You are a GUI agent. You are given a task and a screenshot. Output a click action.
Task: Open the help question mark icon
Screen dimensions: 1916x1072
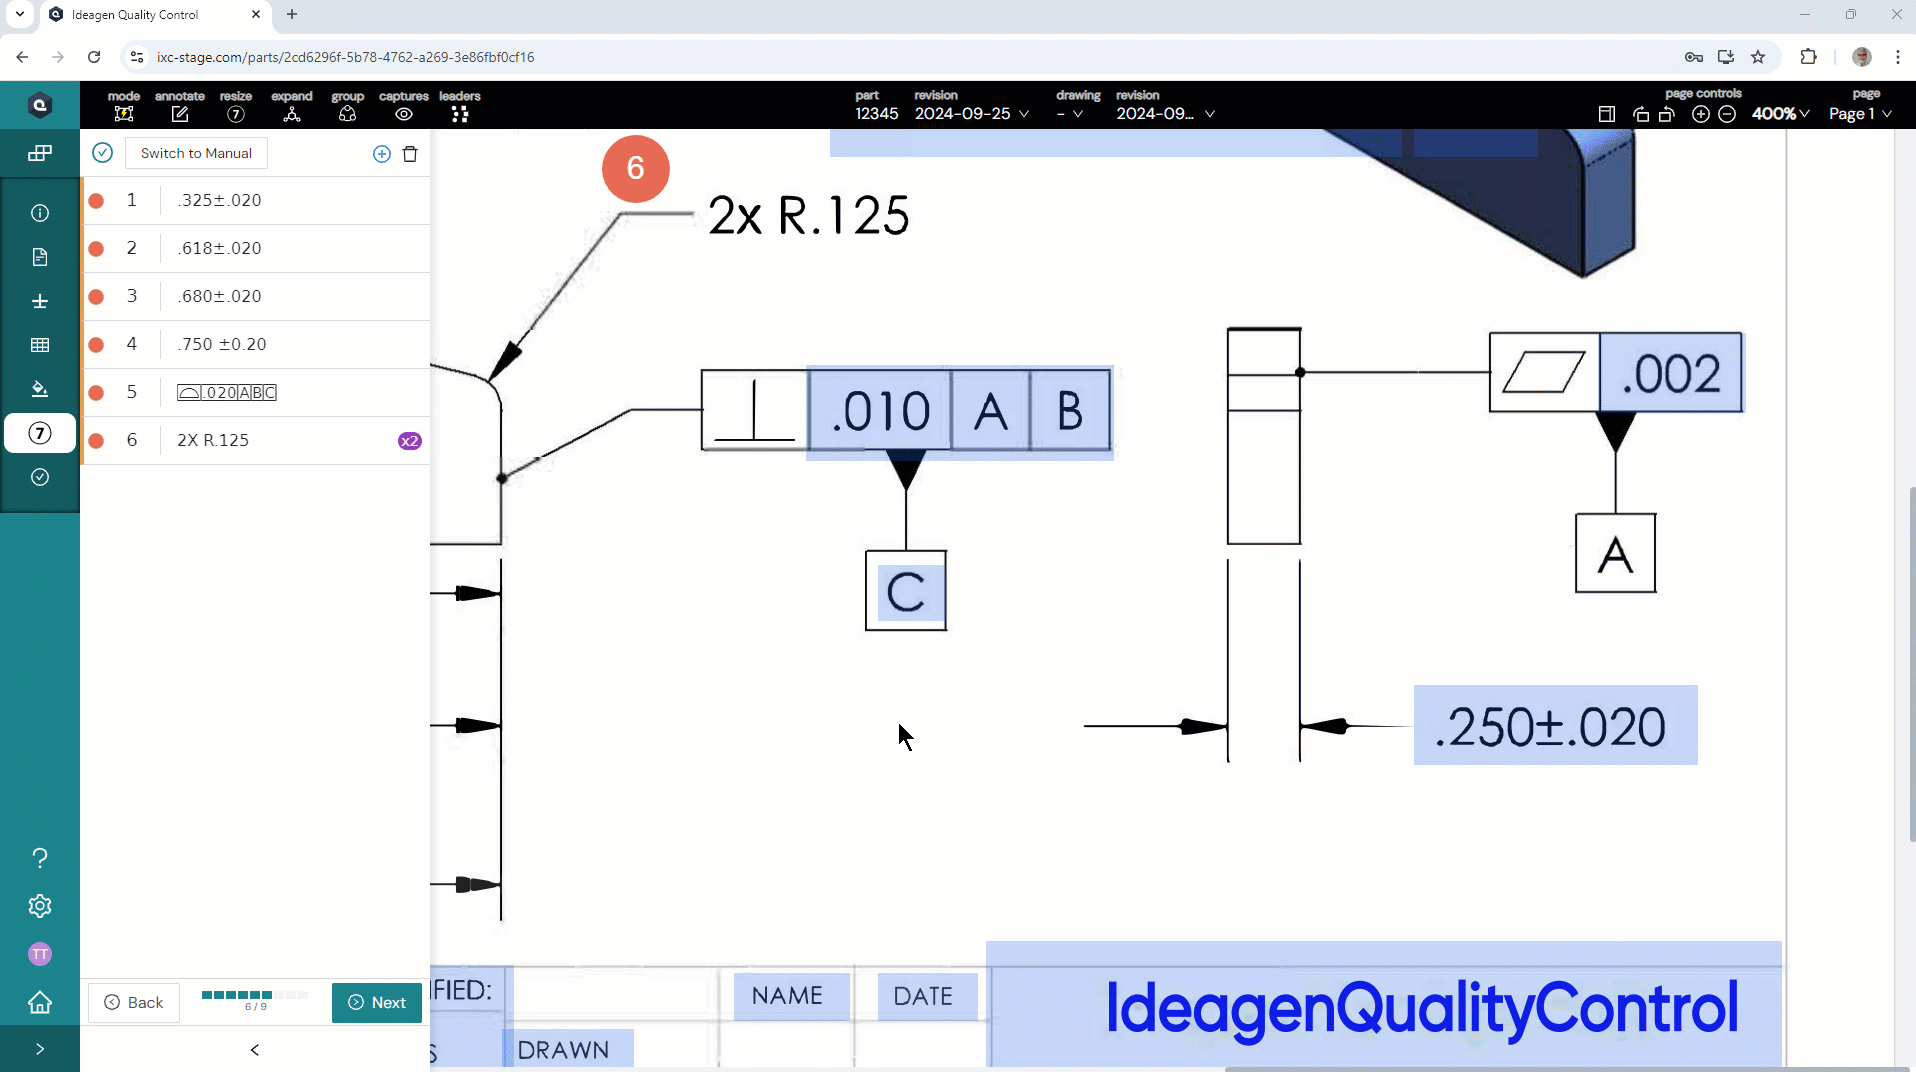coord(40,858)
